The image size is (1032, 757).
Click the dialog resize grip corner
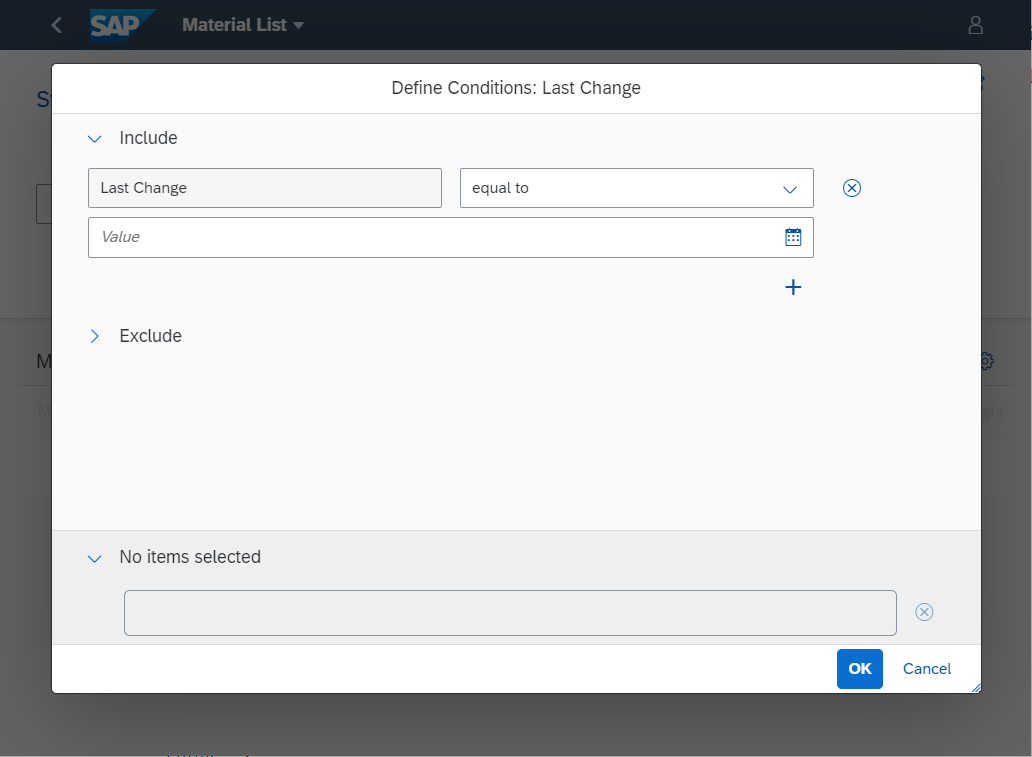pos(976,688)
